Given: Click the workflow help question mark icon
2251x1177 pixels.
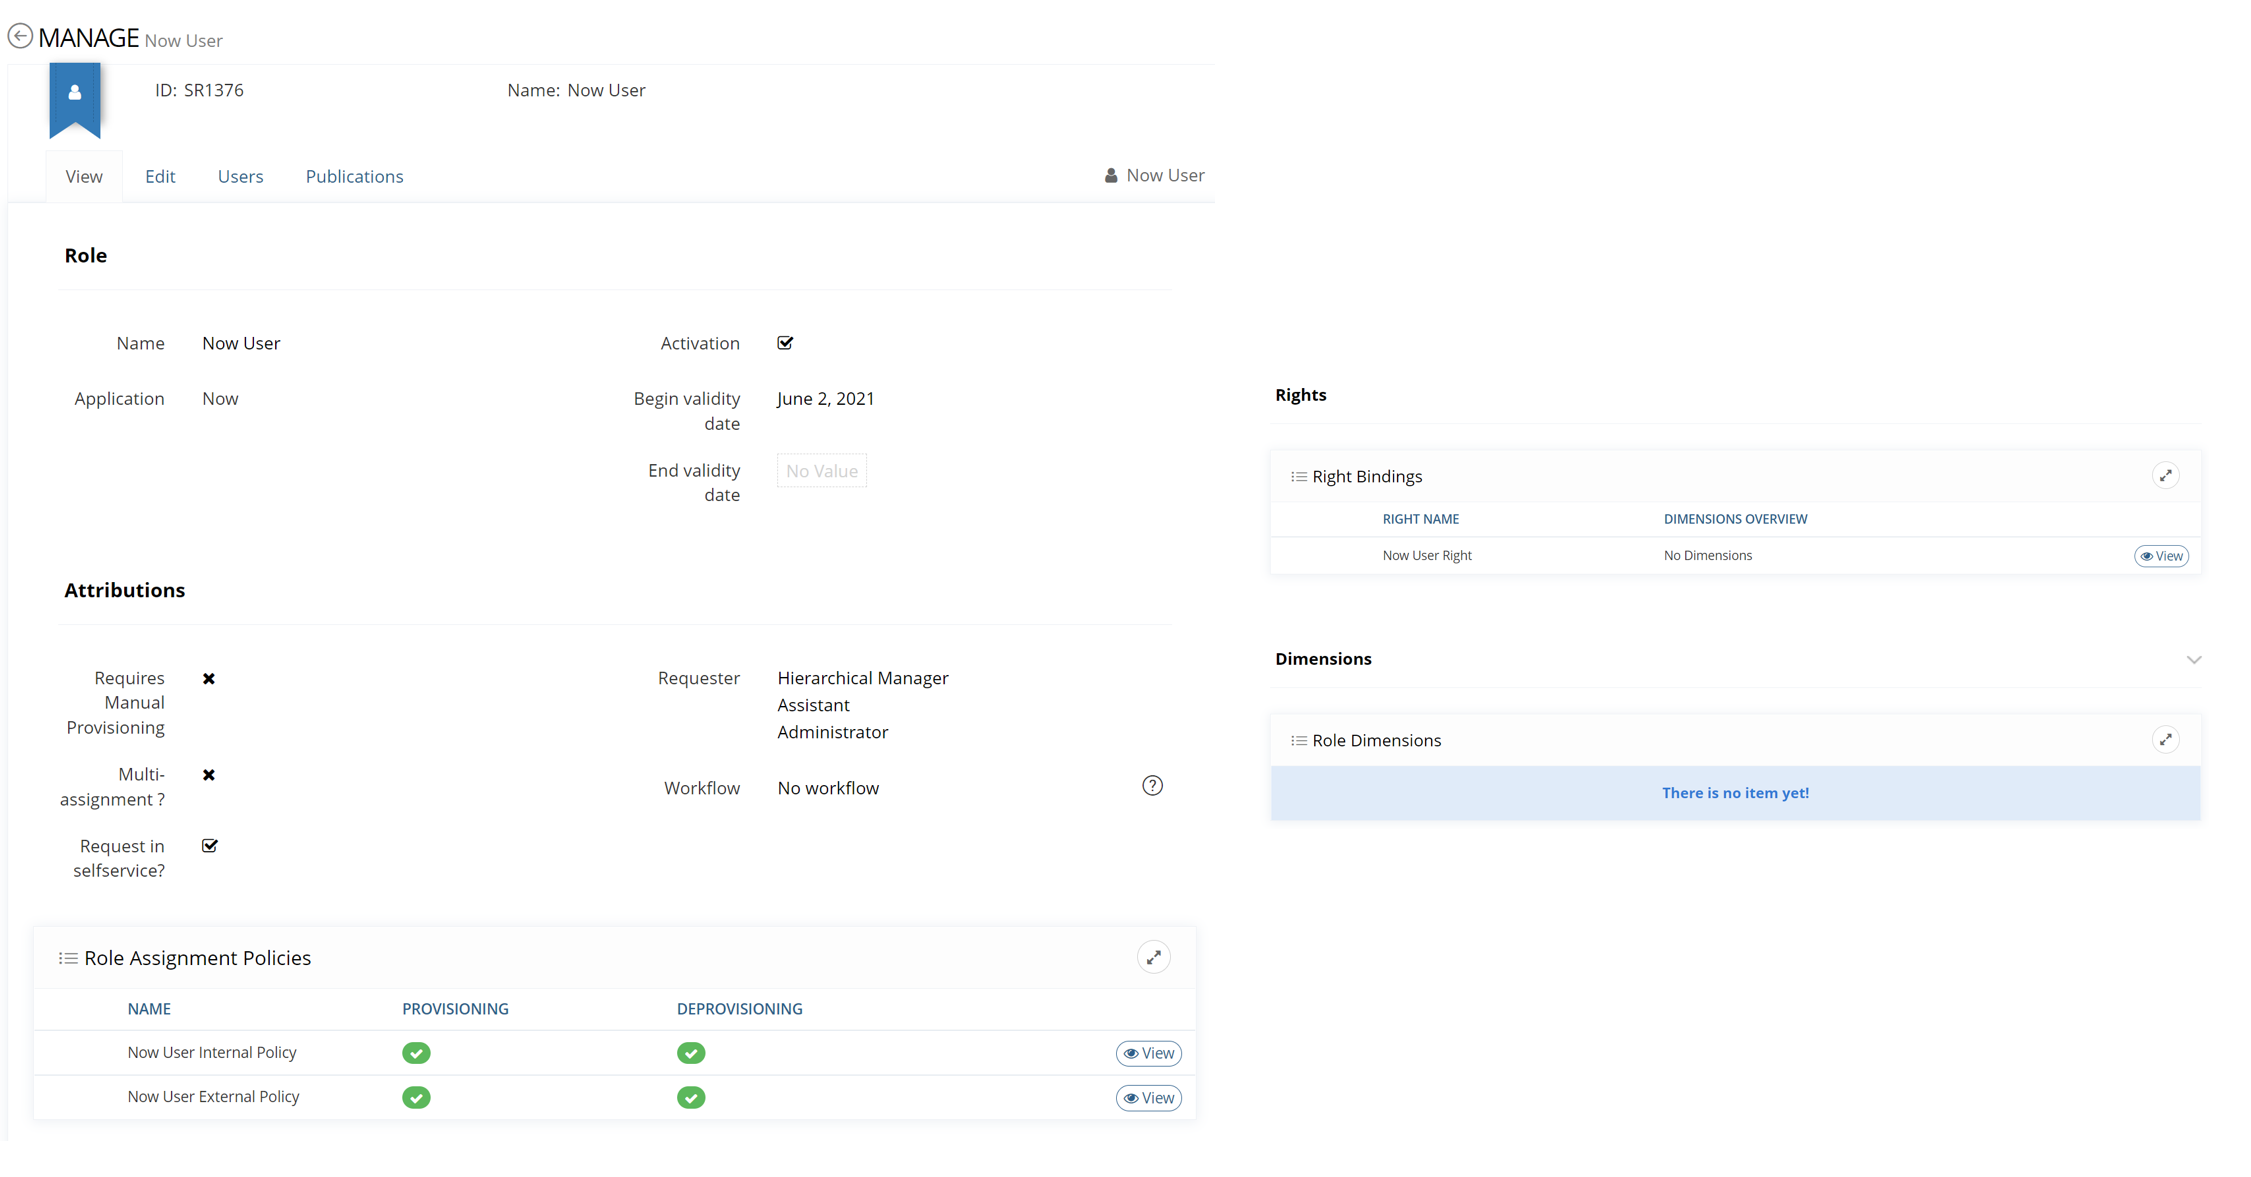Looking at the screenshot, I should tap(1152, 786).
